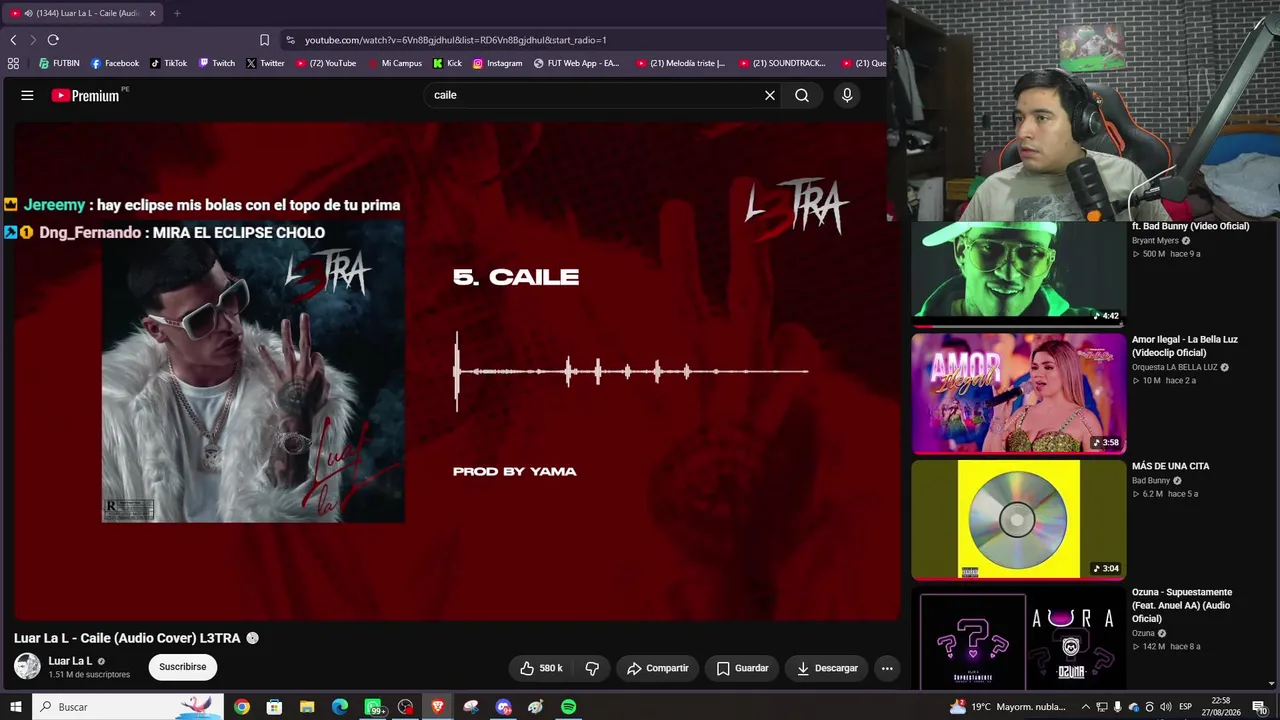
Task: Click the L3TRA album cover in video
Action: (x=254, y=372)
